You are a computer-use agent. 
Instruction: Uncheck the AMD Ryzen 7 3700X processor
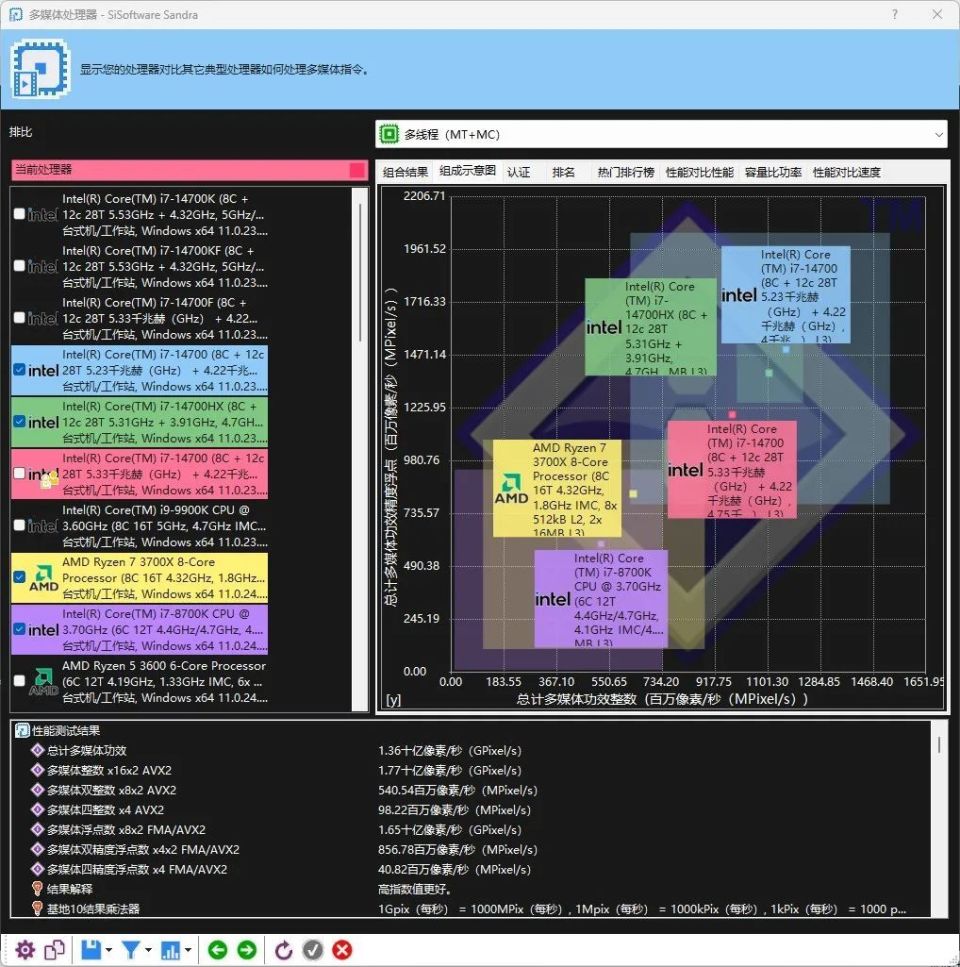19,577
